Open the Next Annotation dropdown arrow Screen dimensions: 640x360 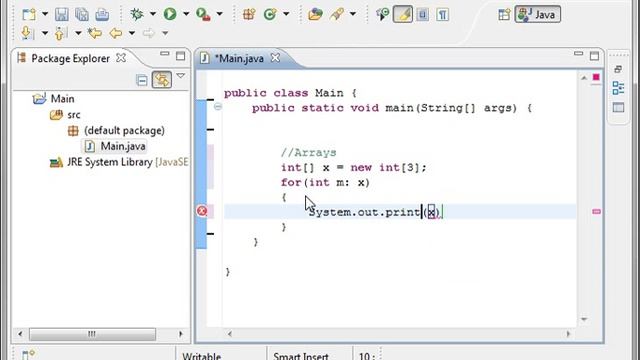[45, 33]
